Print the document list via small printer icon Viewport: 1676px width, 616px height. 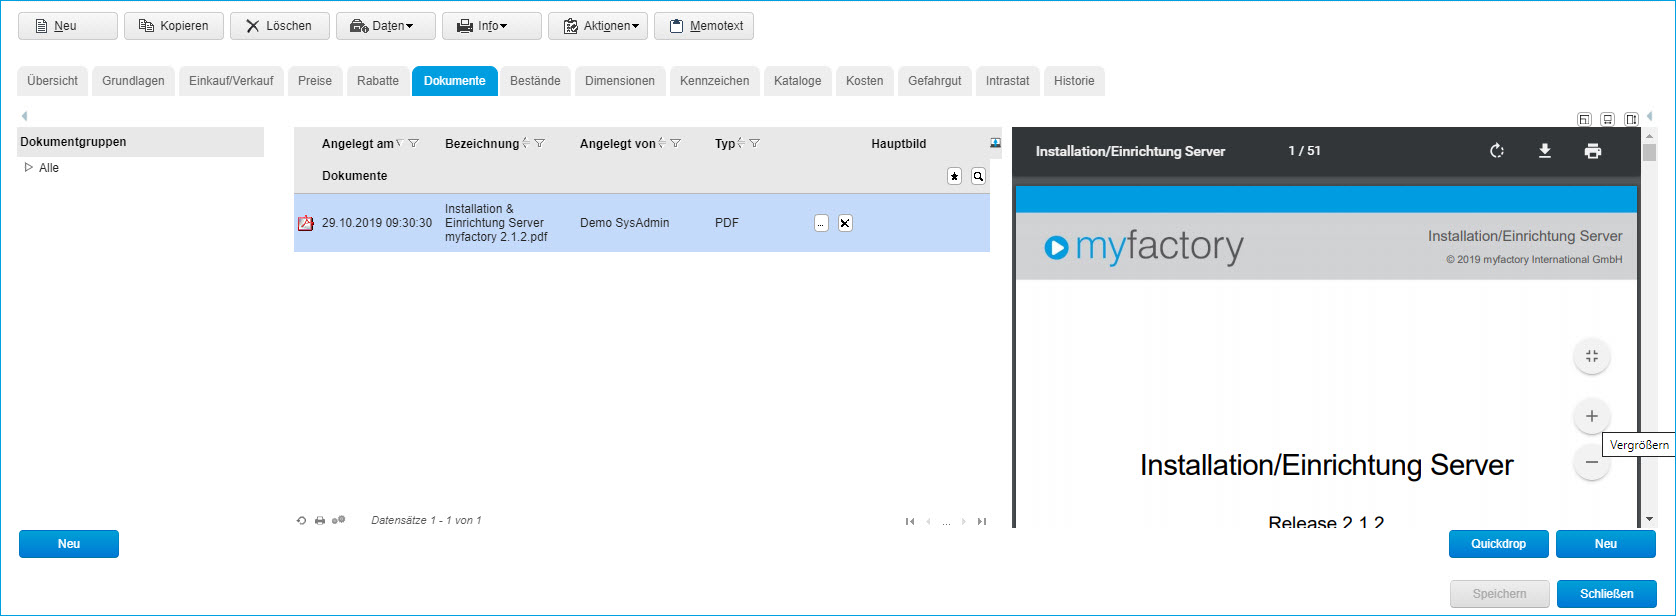tap(320, 520)
